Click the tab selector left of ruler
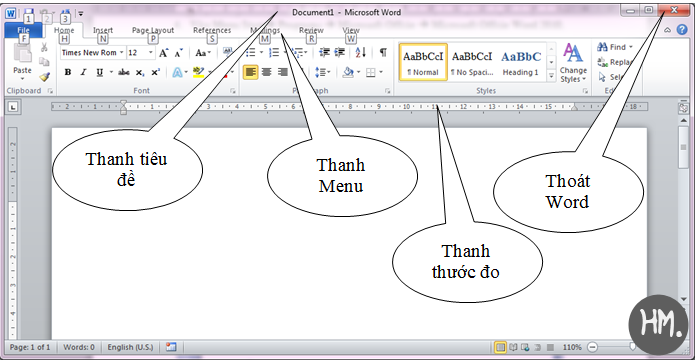Viewport: 695px width, 361px height. pyautogui.click(x=14, y=106)
